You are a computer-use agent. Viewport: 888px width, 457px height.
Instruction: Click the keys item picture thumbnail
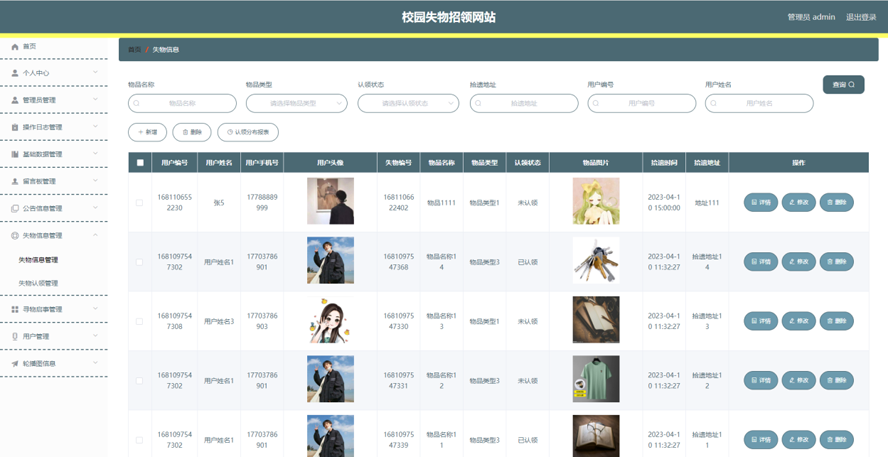point(595,261)
